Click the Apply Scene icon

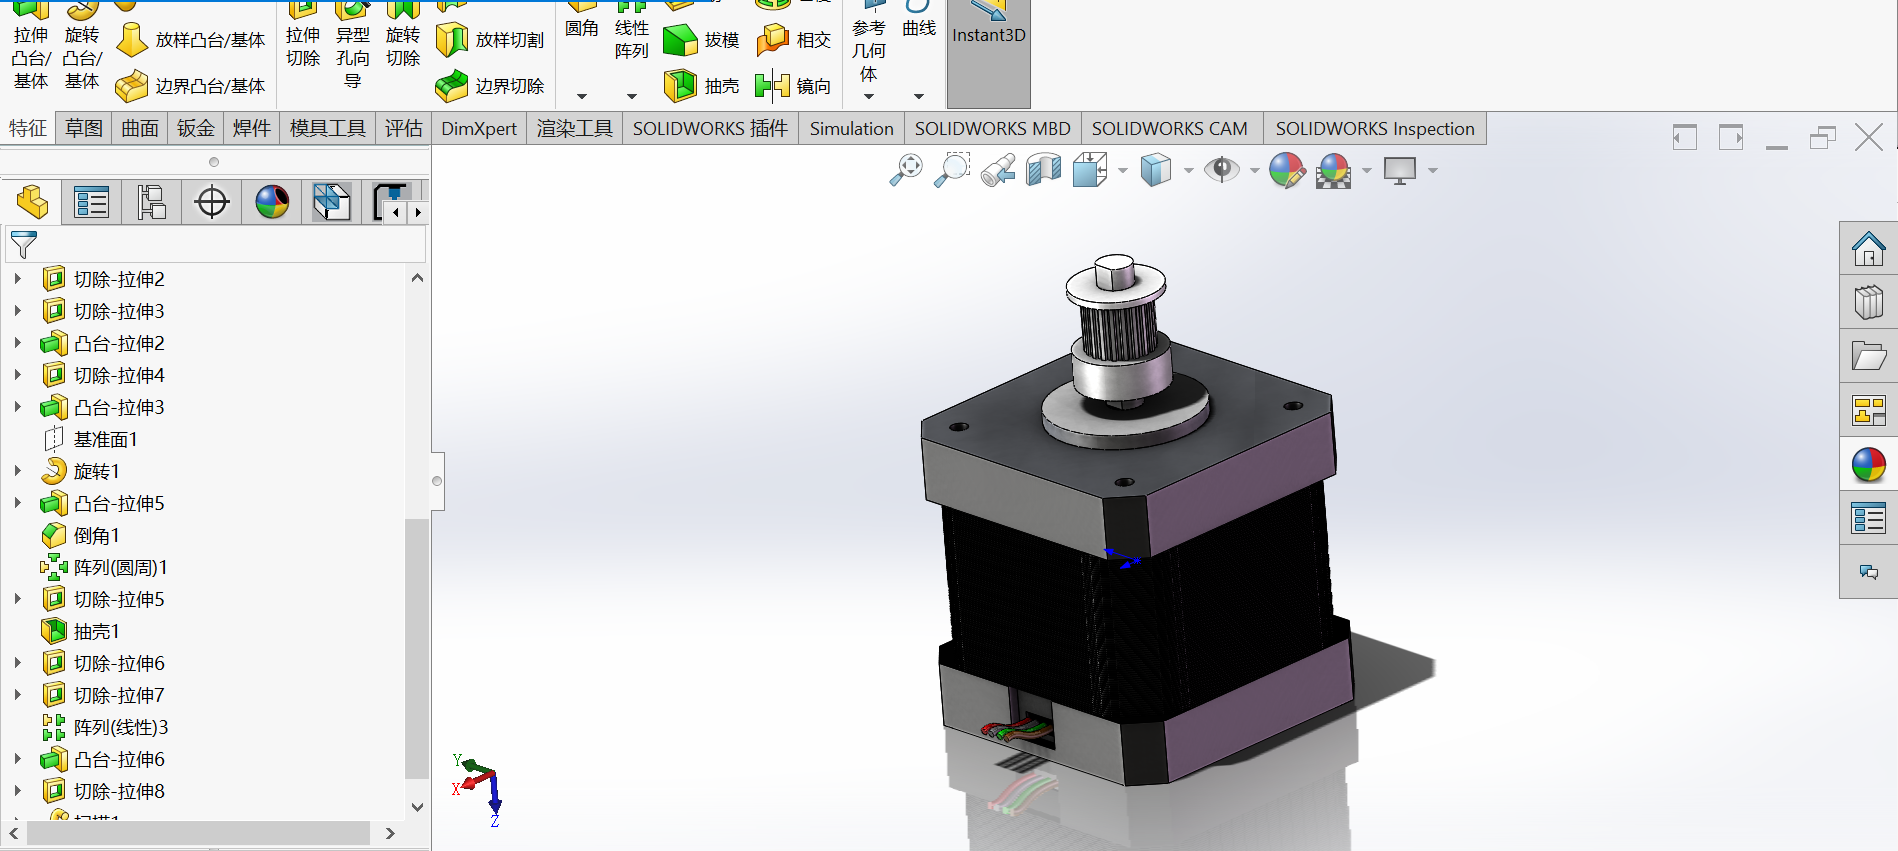pyautogui.click(x=1334, y=170)
